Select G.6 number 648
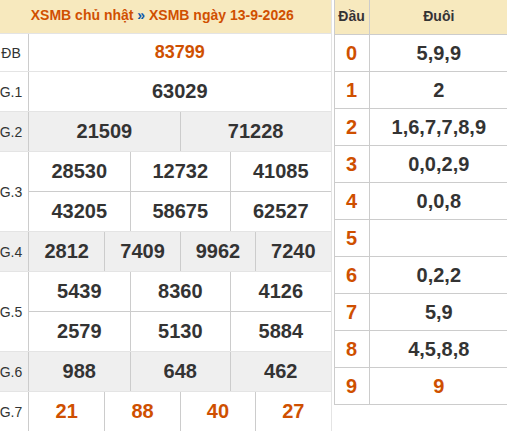 tap(180, 371)
